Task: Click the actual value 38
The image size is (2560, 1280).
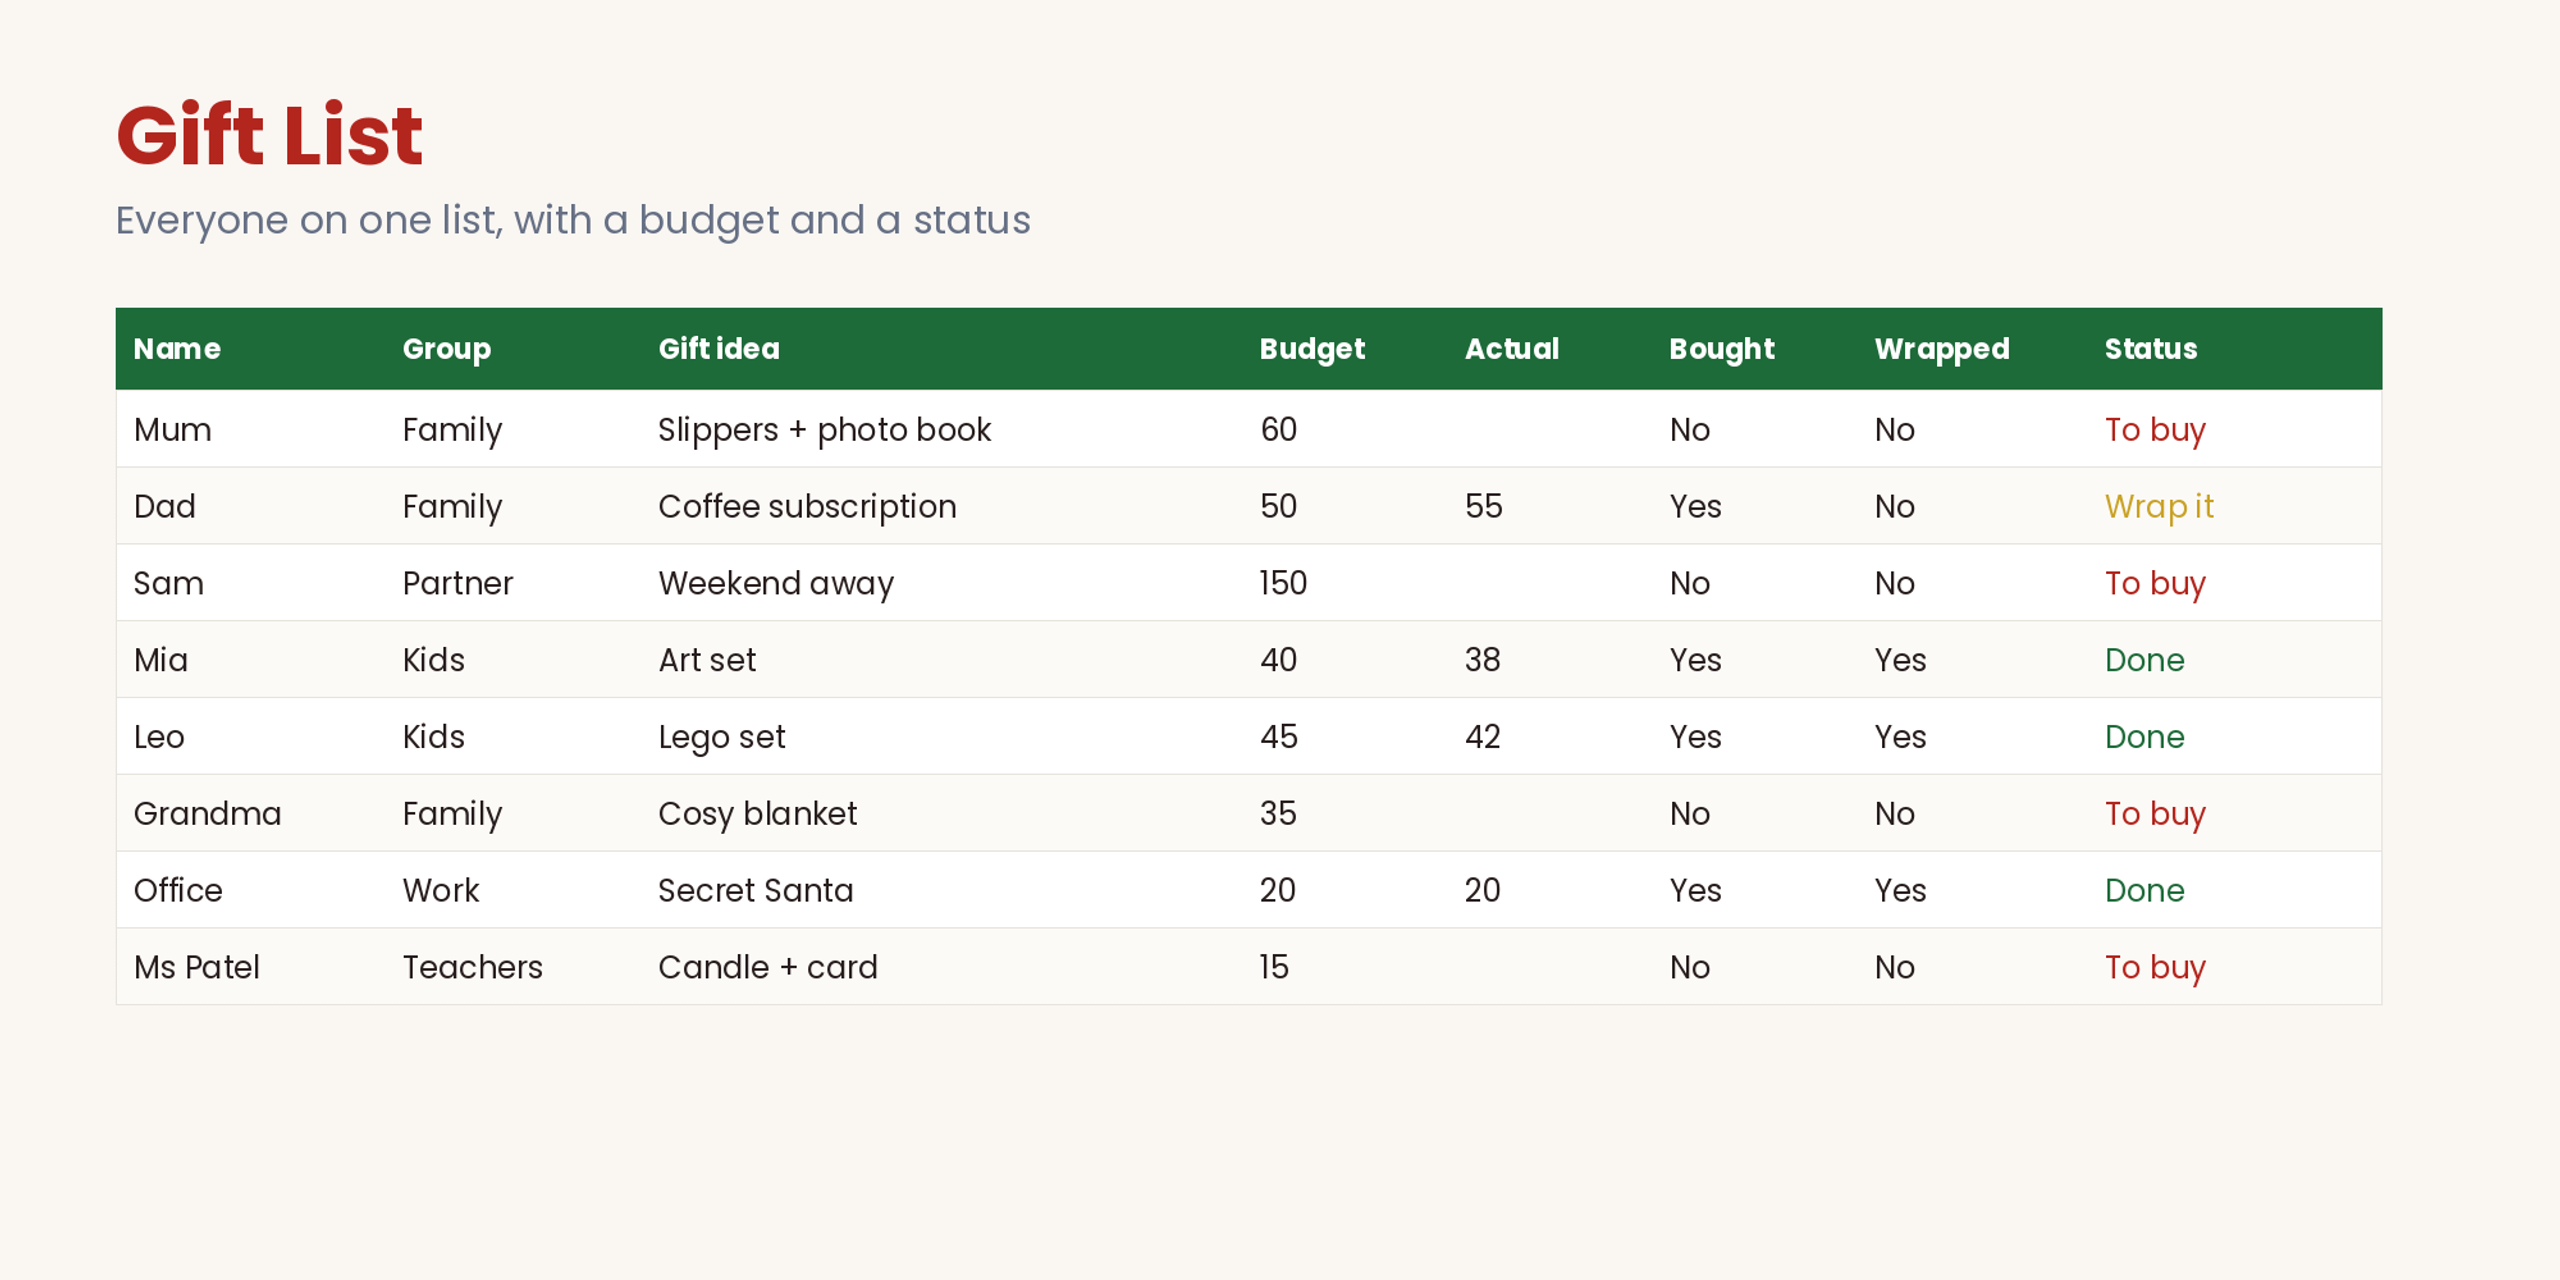Action: tap(1483, 660)
